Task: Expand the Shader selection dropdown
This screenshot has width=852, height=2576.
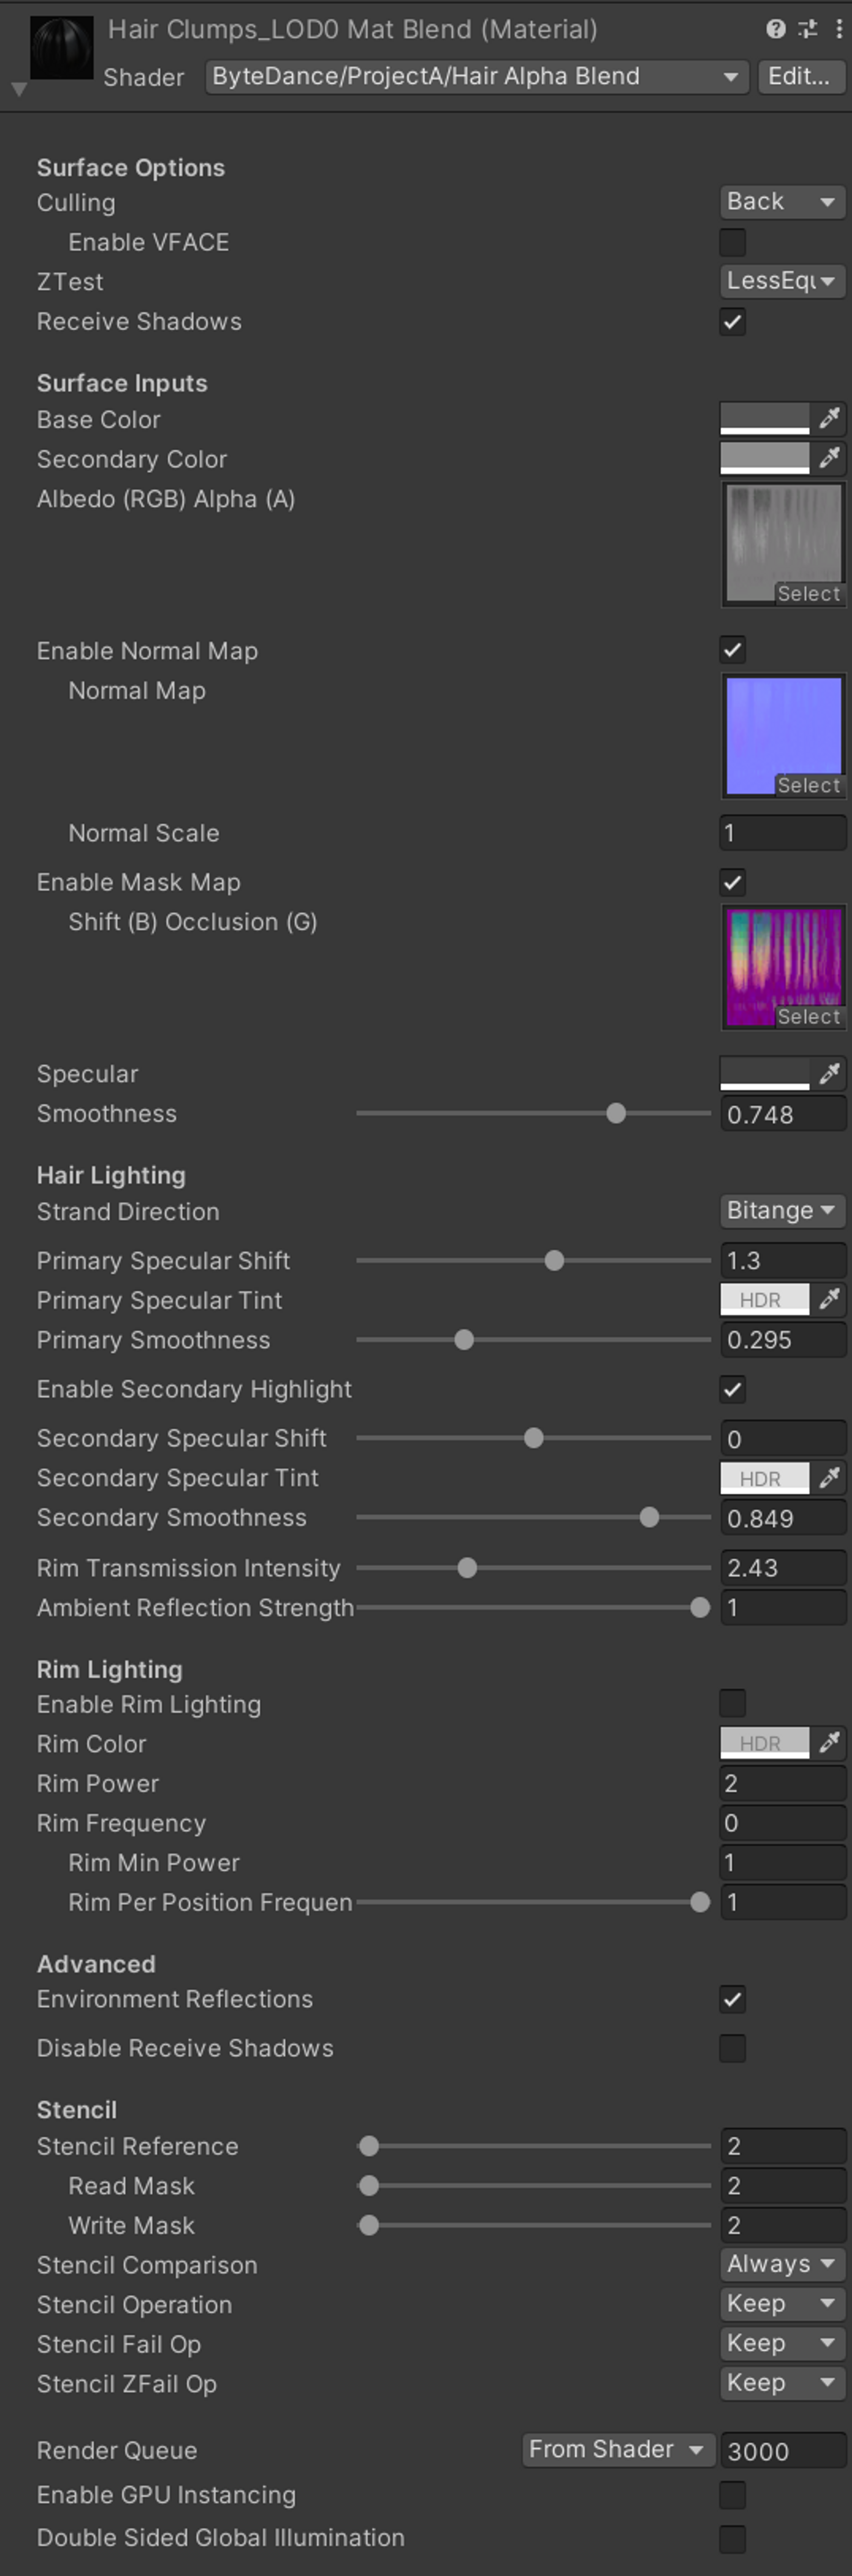Action: point(476,77)
